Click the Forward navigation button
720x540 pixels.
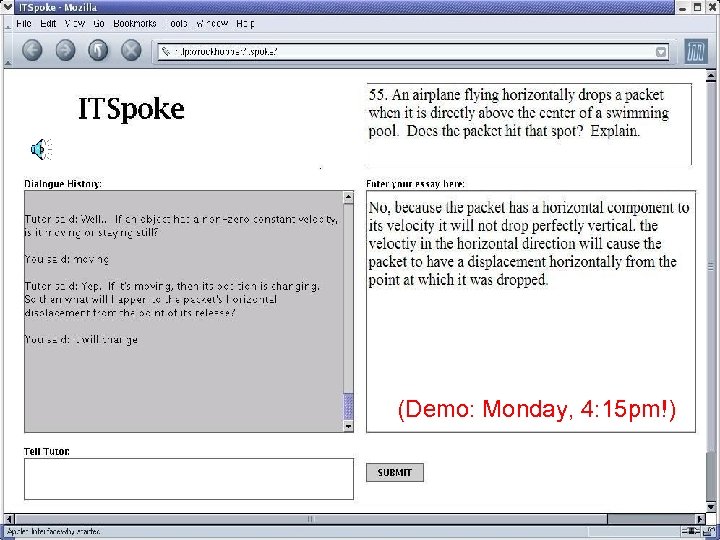(65, 51)
